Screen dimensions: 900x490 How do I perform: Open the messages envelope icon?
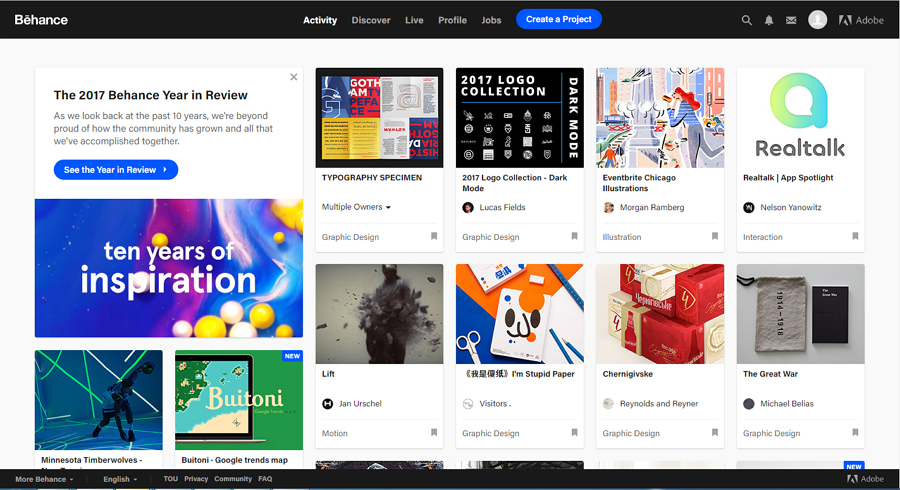(791, 20)
